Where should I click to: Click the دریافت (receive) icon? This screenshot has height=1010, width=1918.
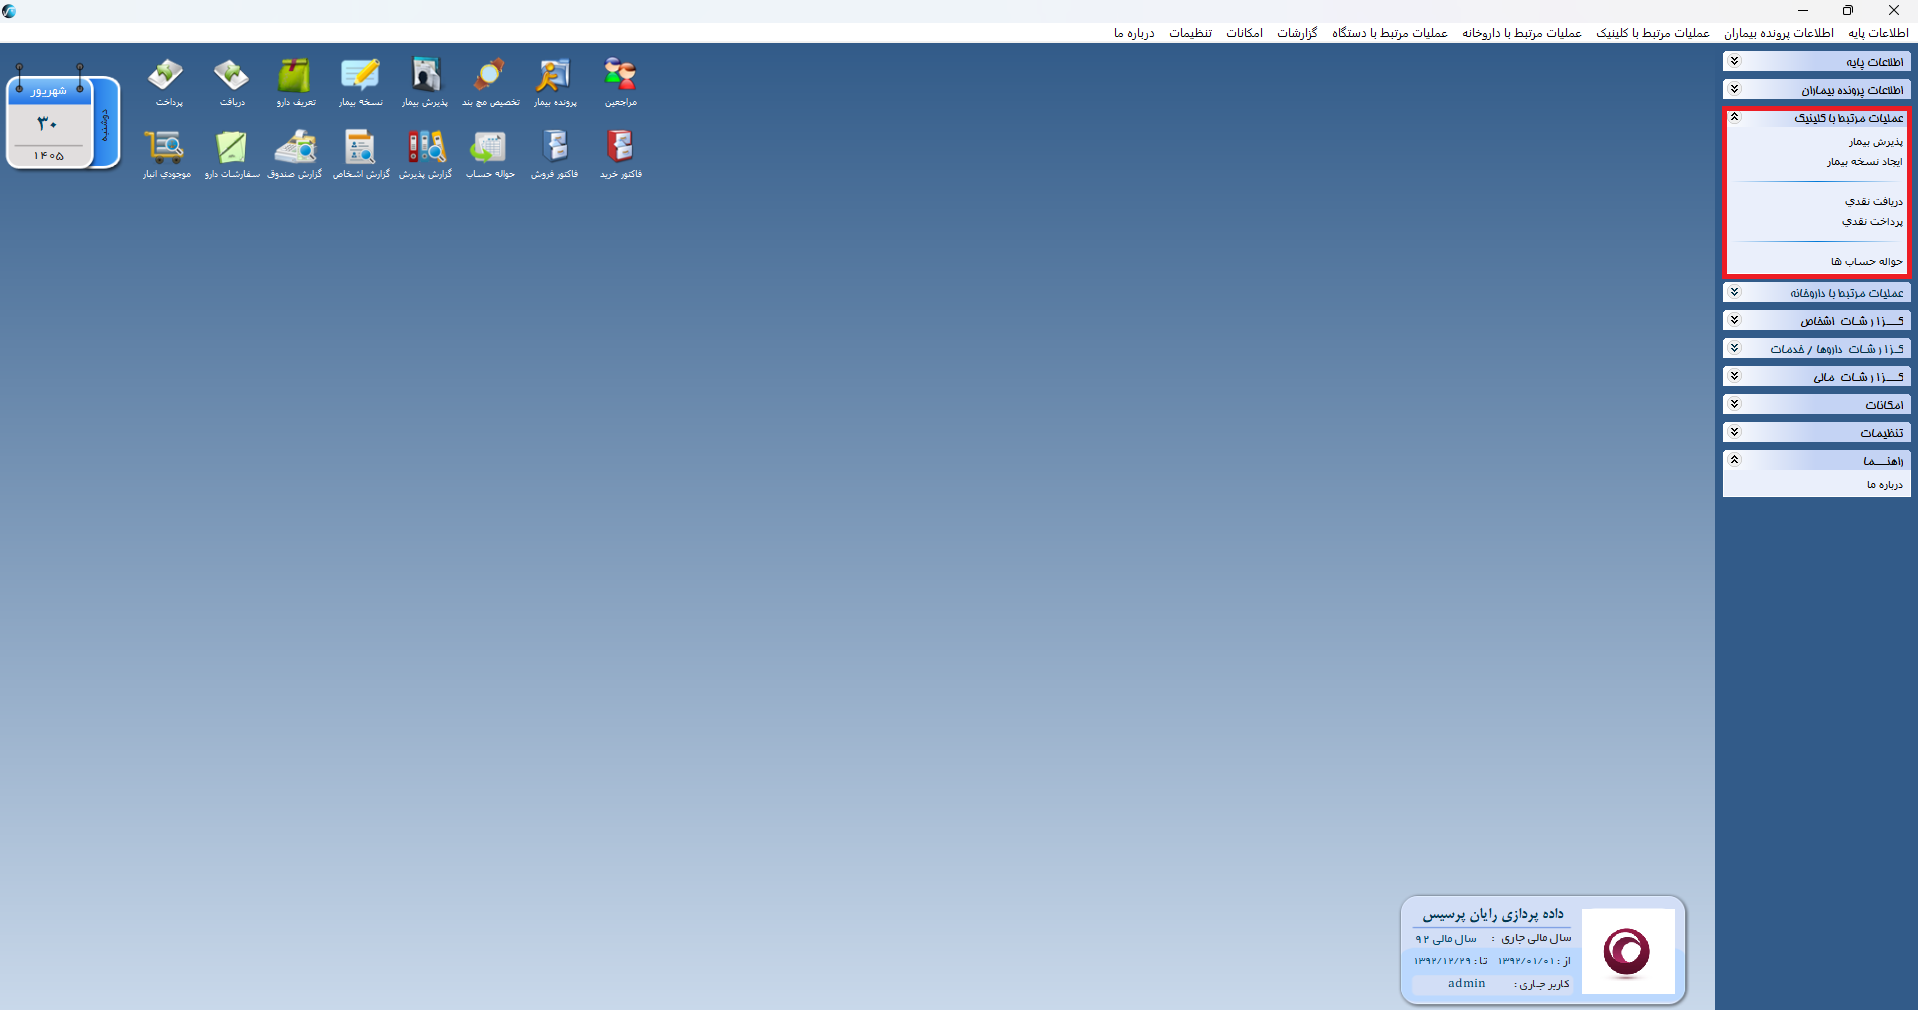pos(231,82)
